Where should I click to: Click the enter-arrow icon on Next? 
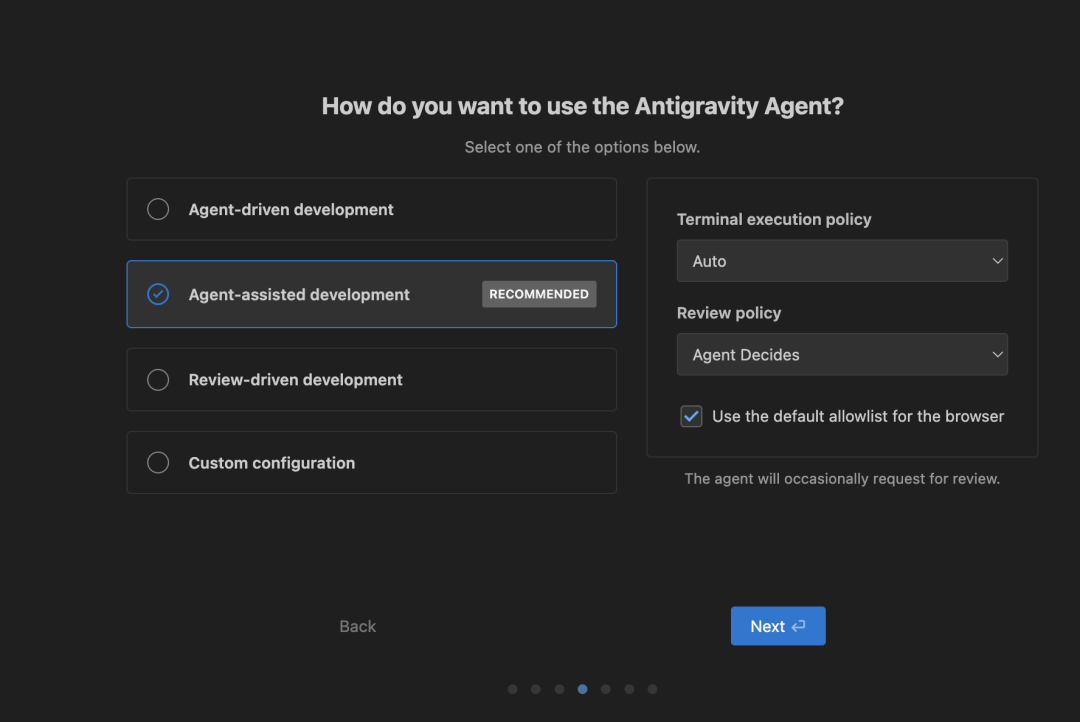click(x=798, y=626)
